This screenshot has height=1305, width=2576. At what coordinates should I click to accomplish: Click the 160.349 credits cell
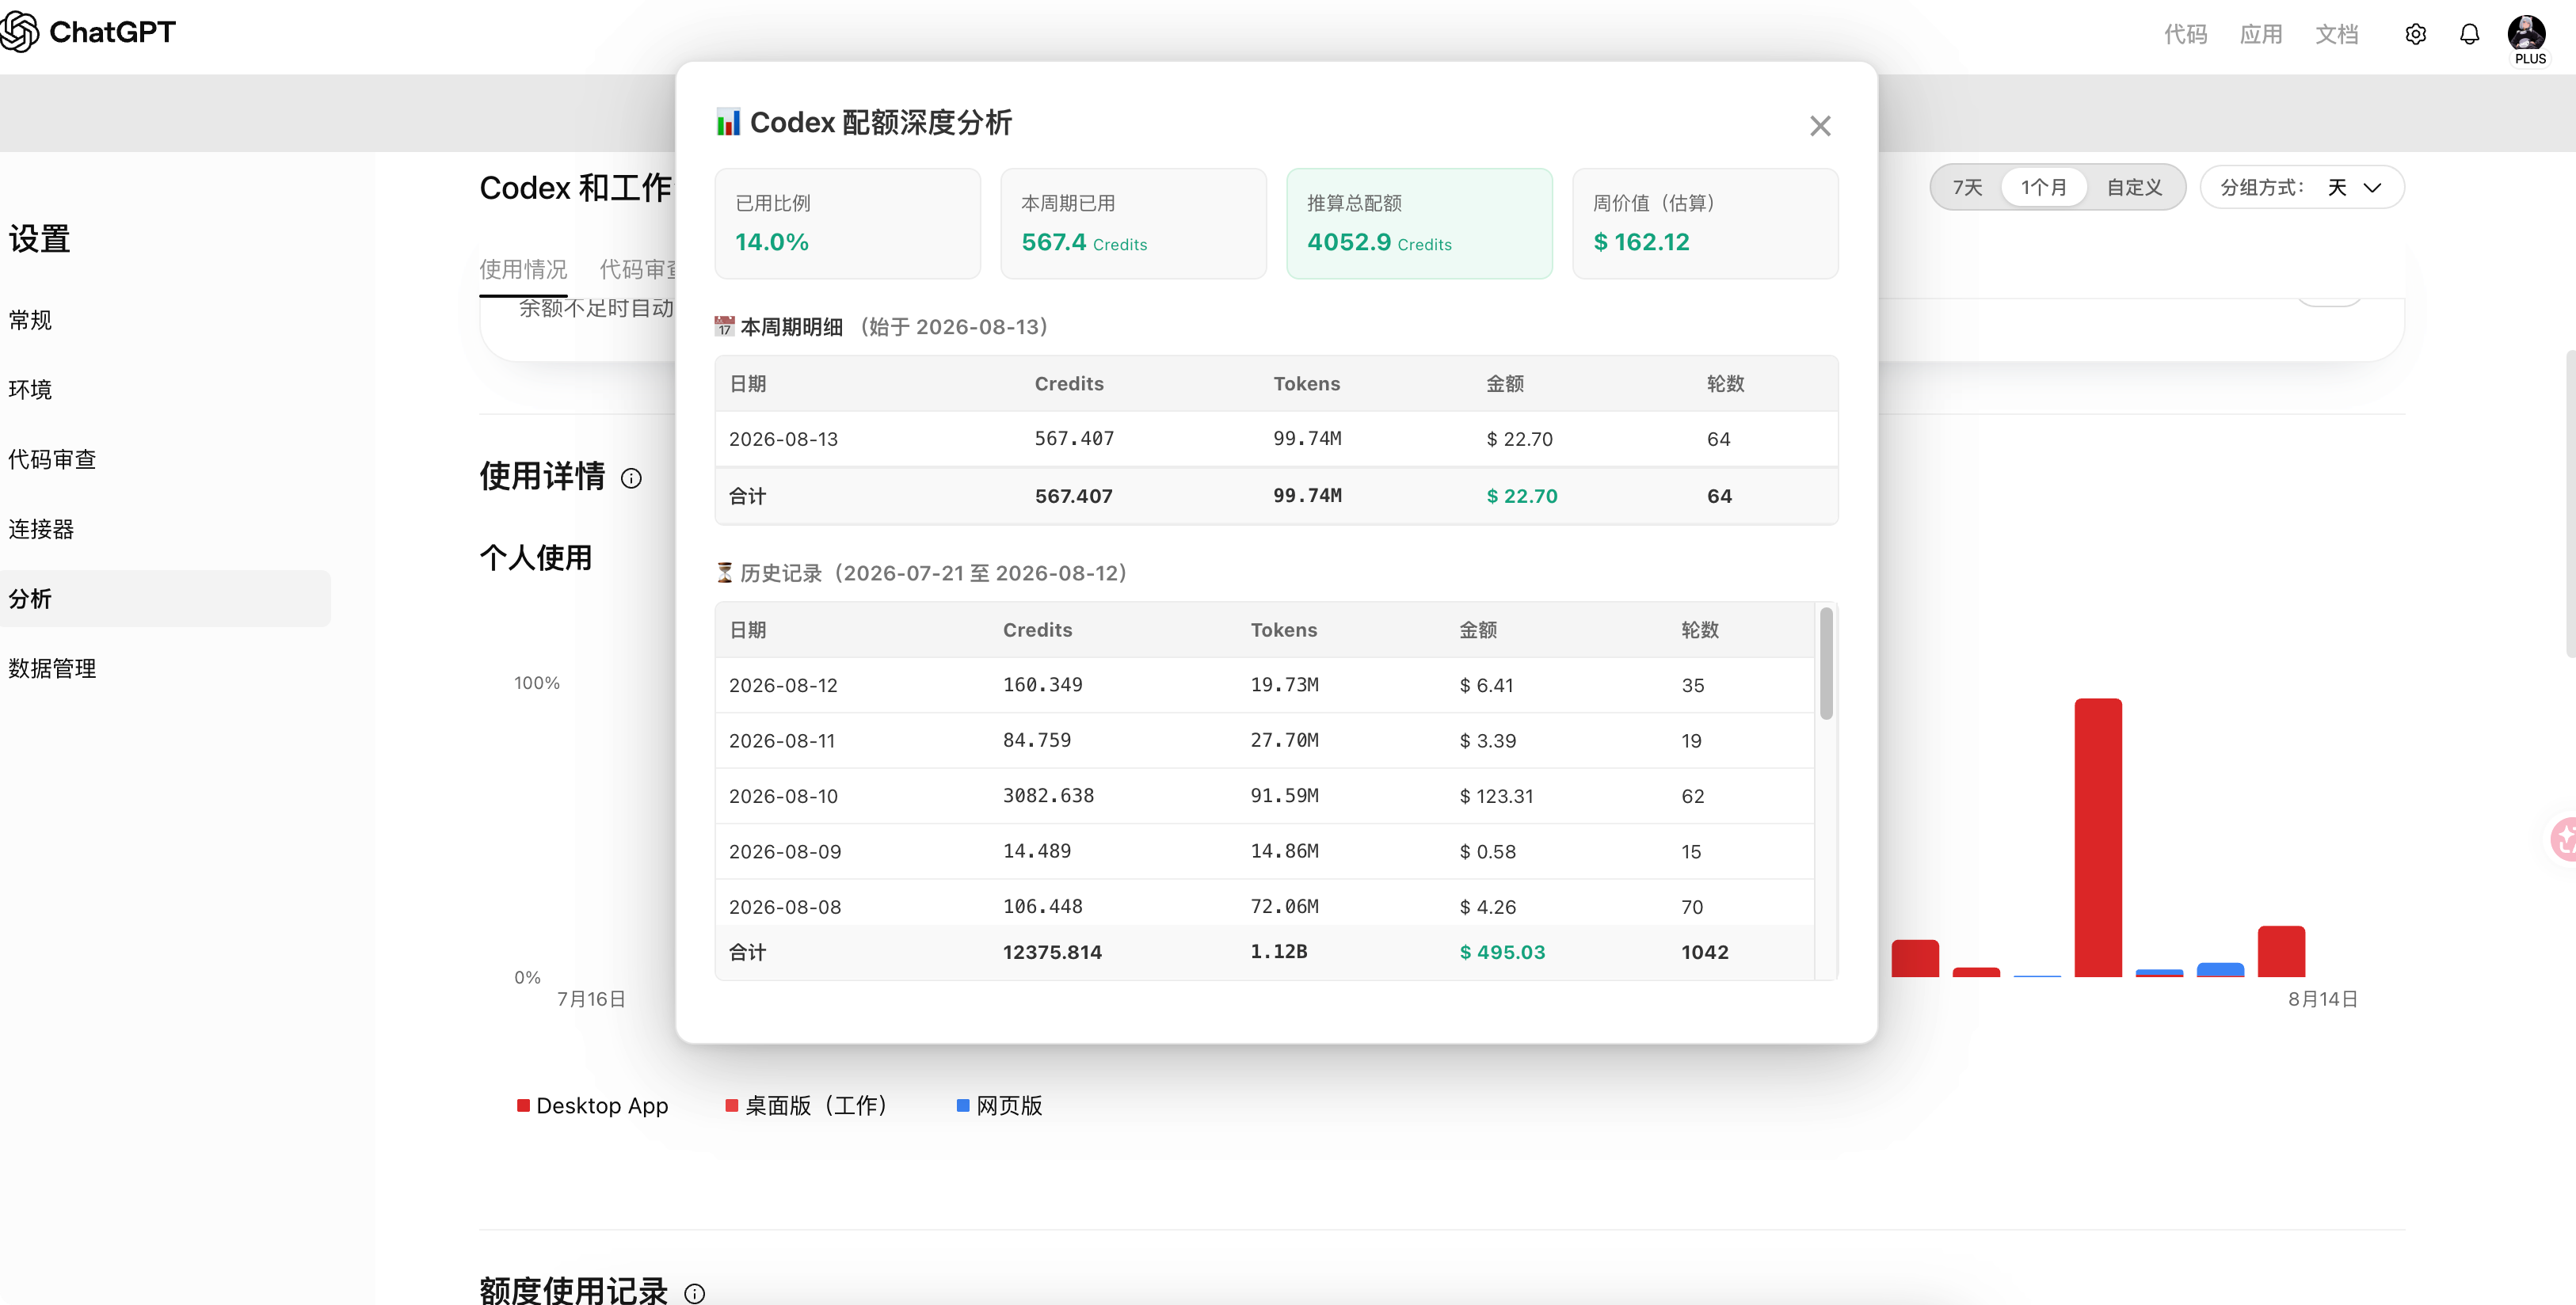1043,685
